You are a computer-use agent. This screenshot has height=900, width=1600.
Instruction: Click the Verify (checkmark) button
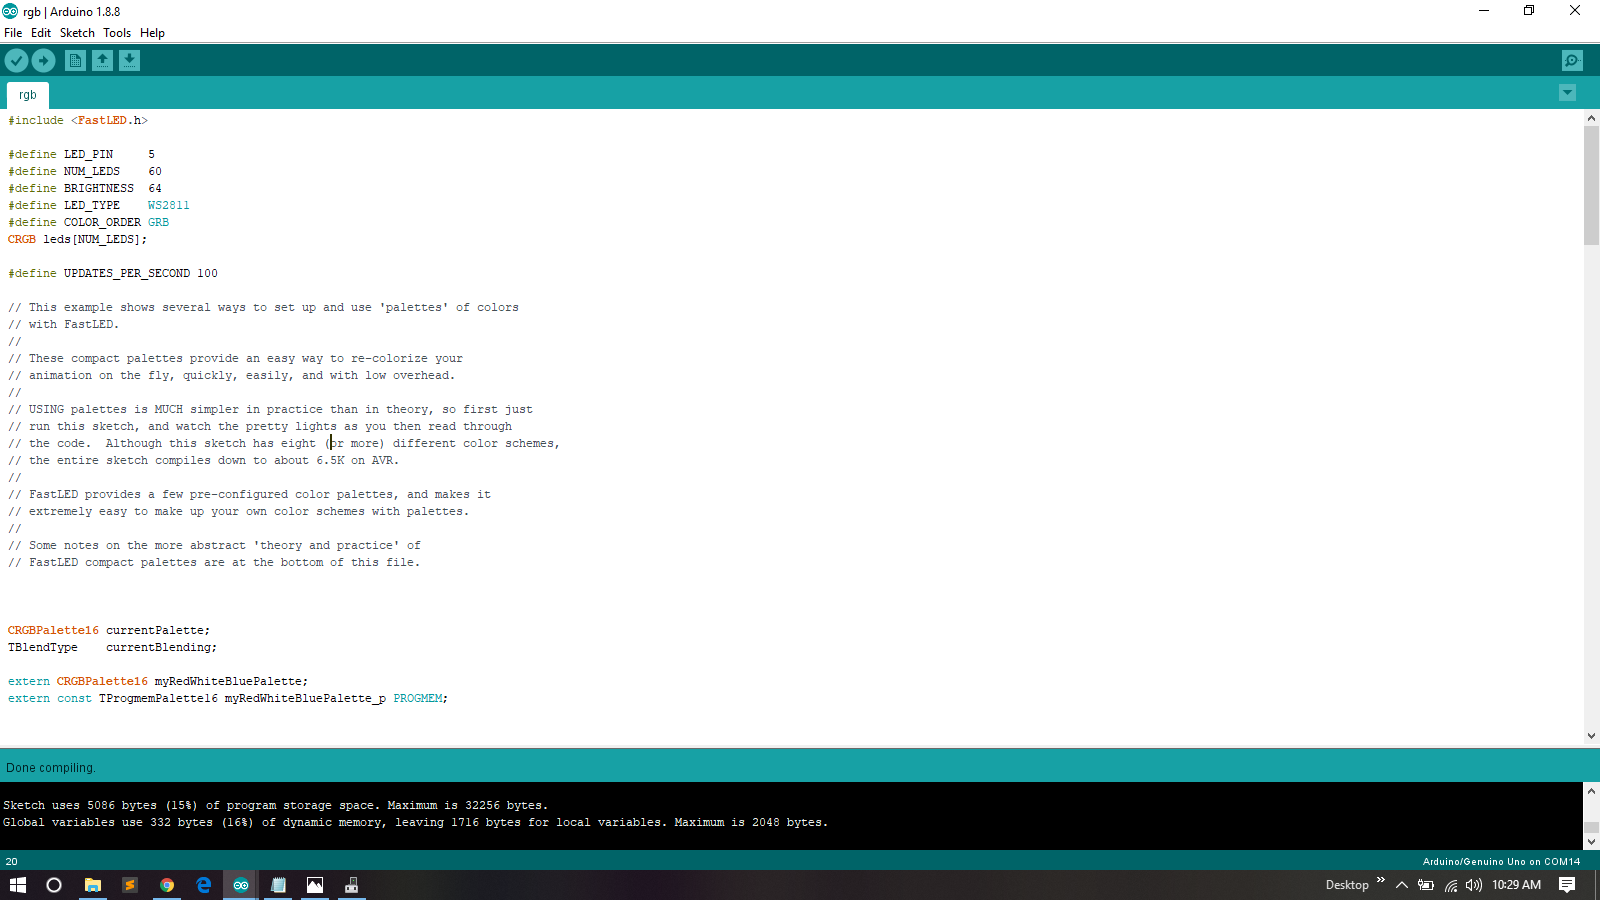16,61
